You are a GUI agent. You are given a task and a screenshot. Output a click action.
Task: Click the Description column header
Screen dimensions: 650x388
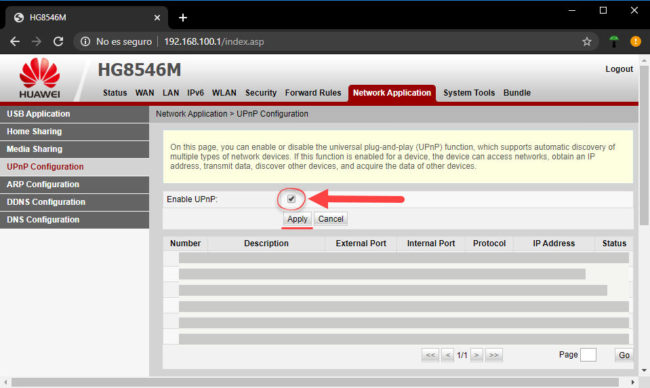coord(266,243)
